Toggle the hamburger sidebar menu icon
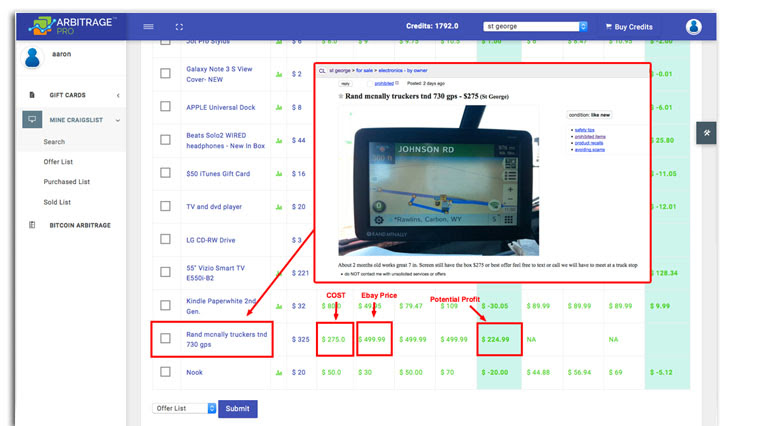758x426 pixels. coord(148,27)
